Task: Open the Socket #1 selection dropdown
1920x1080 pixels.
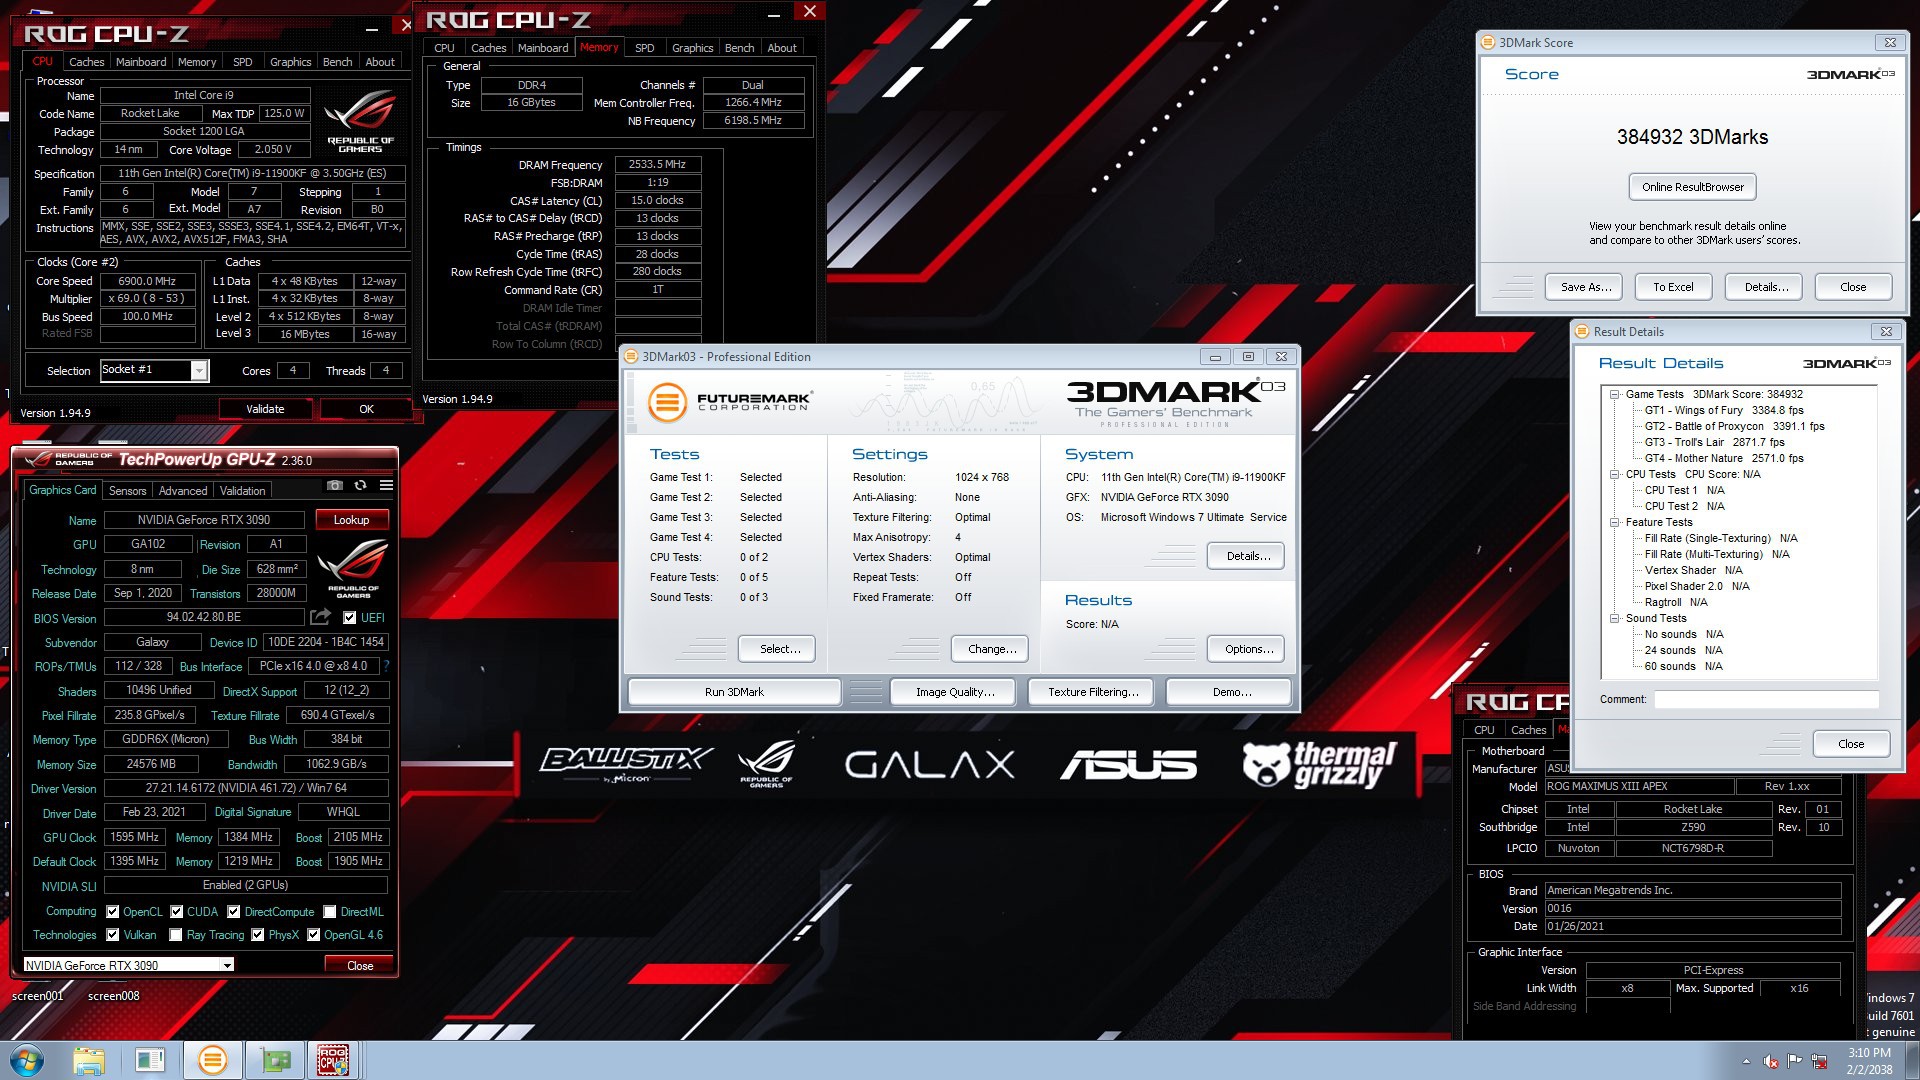Action: click(x=199, y=371)
